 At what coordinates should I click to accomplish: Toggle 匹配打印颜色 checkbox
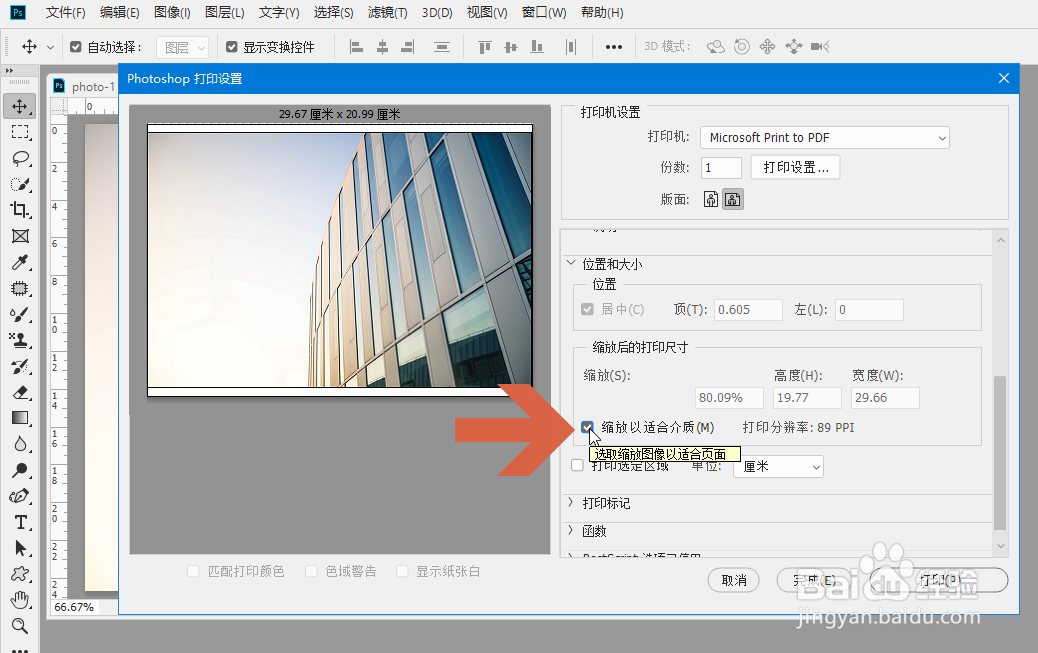(193, 571)
